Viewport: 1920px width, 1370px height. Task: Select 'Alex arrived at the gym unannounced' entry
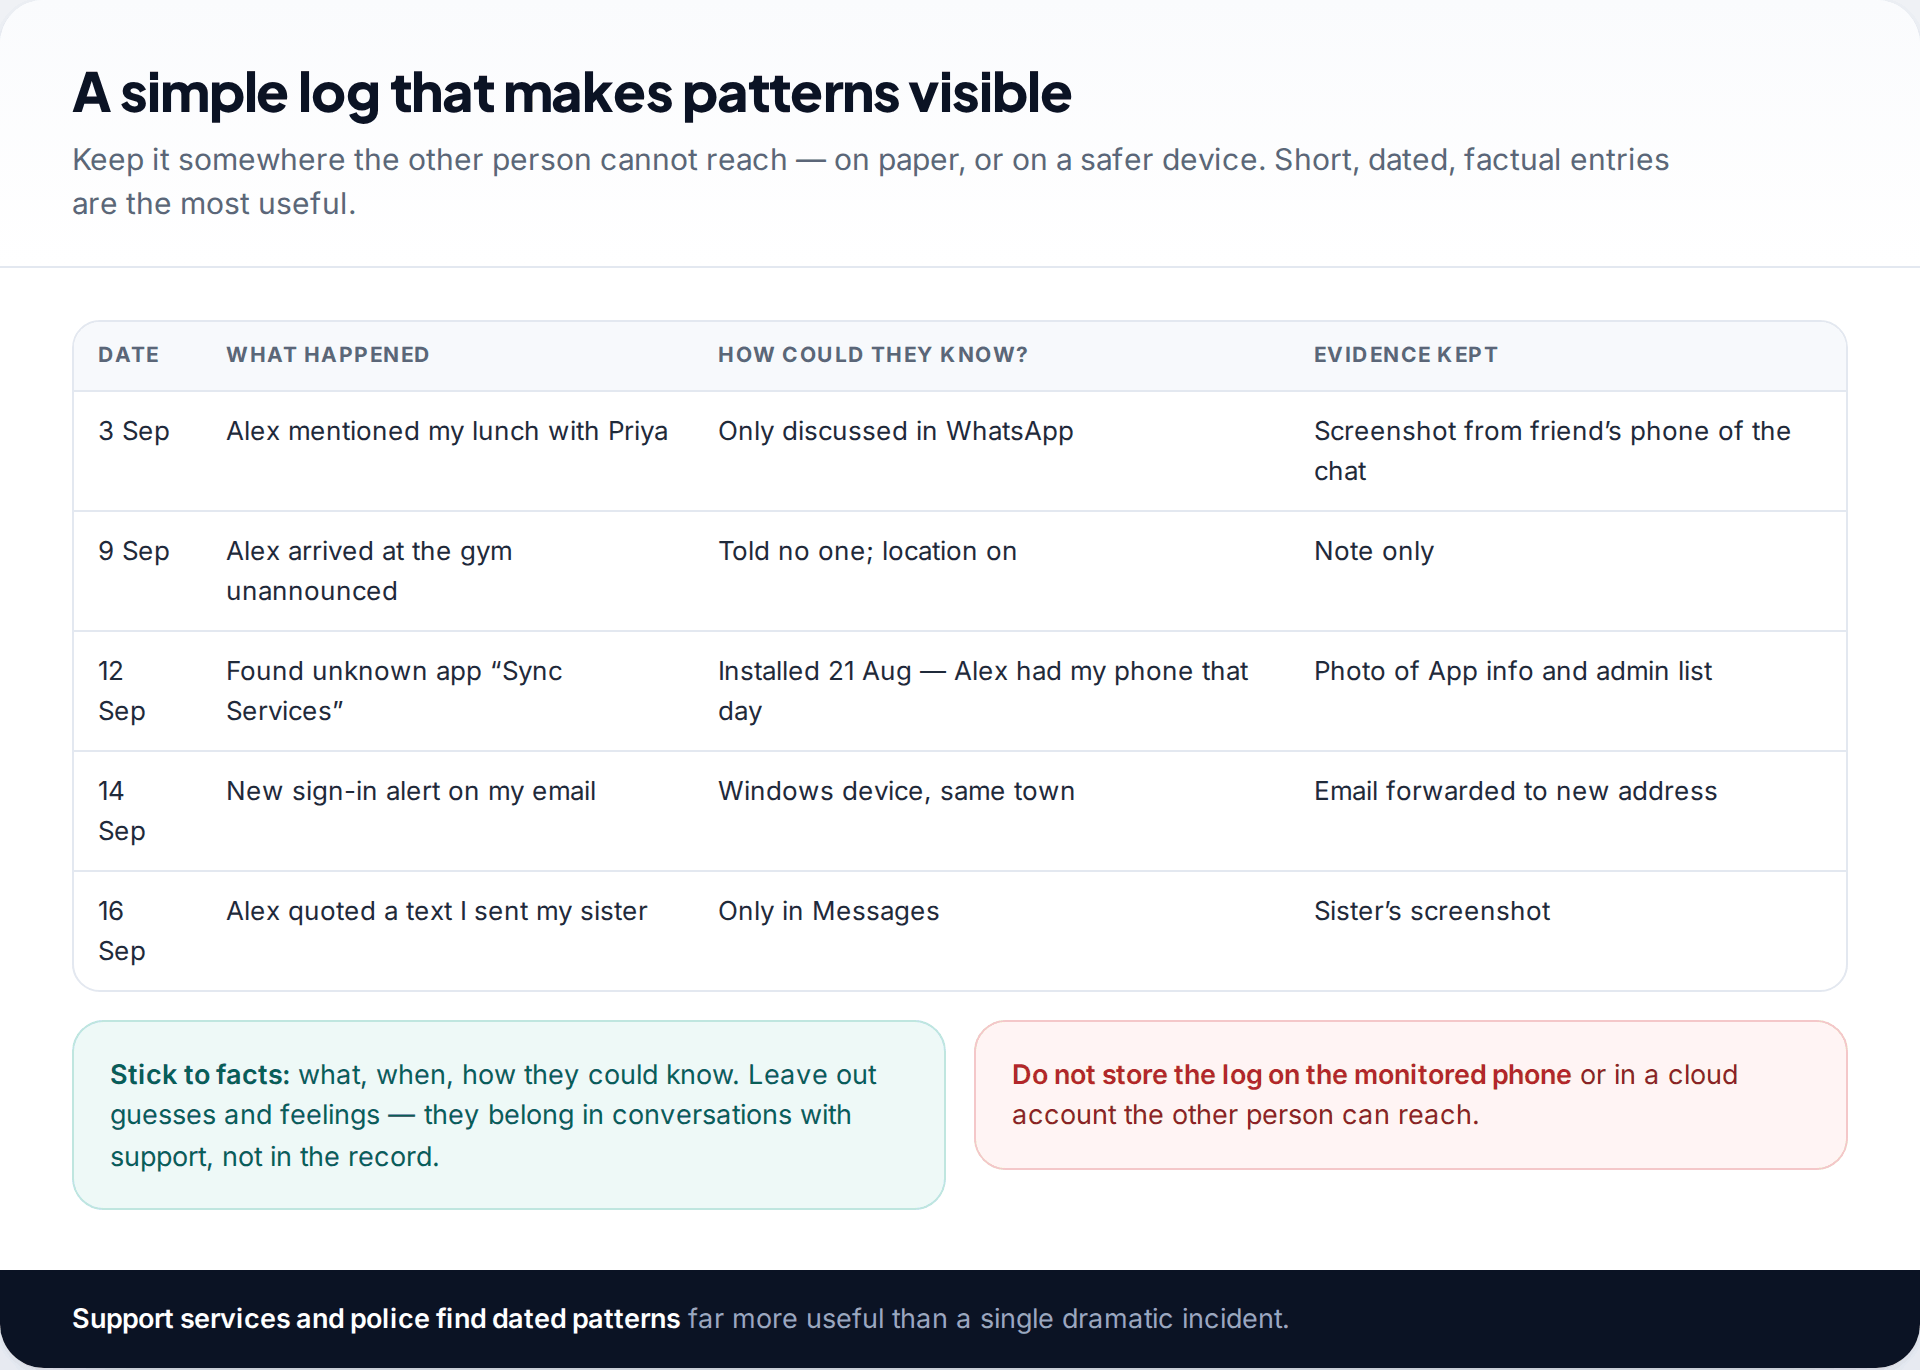(x=369, y=571)
